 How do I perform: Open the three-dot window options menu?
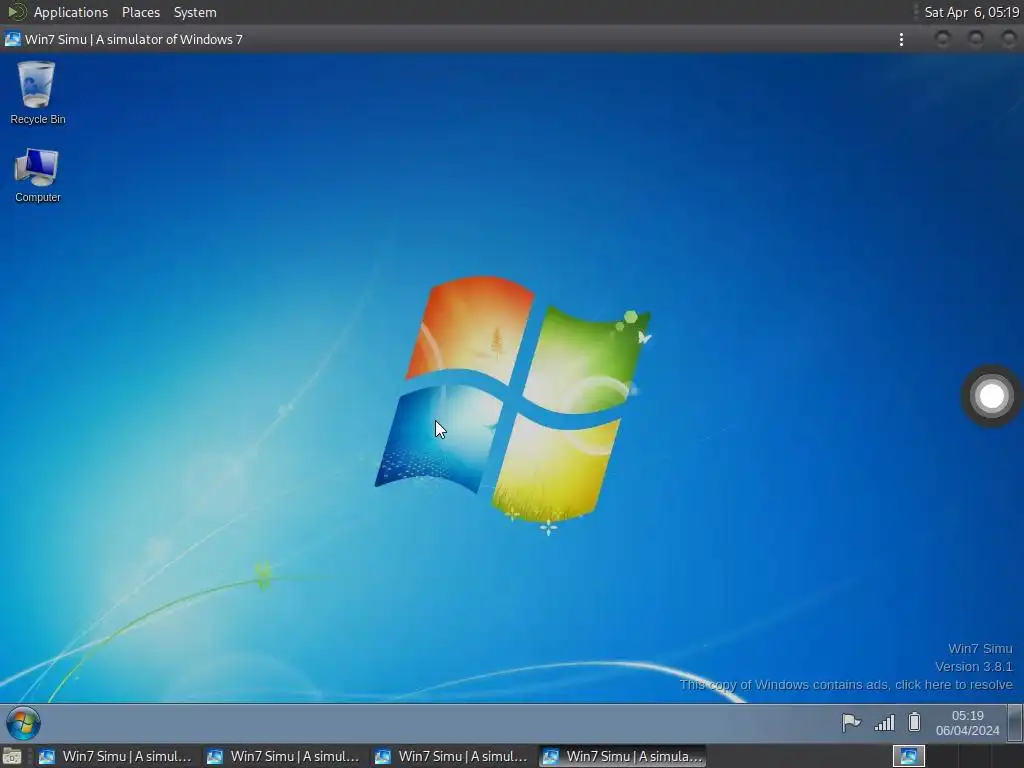coord(901,40)
